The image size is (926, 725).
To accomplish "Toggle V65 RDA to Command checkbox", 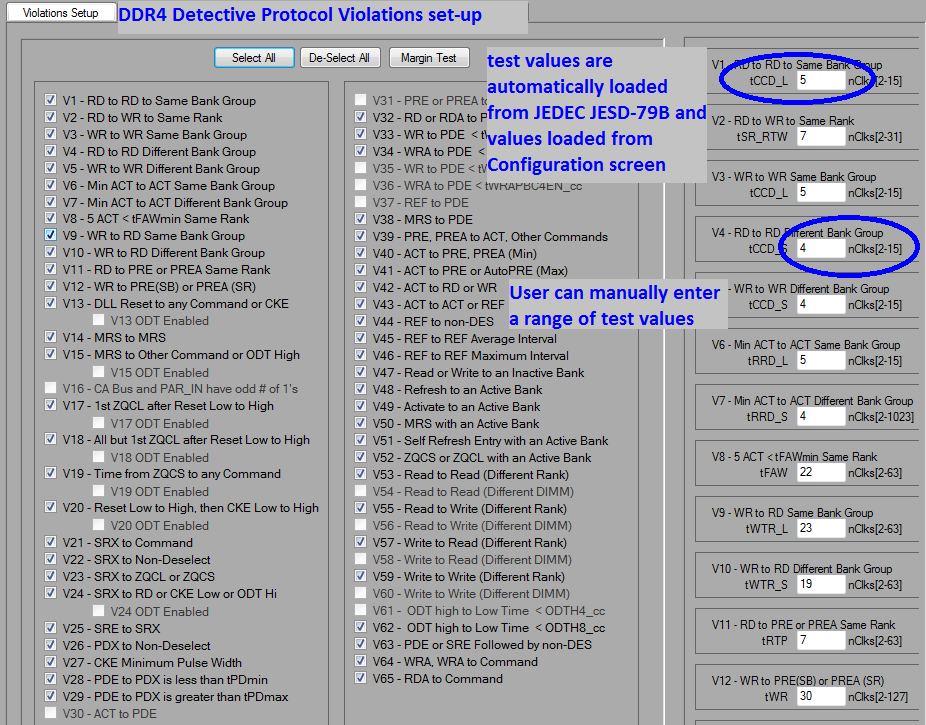I will pyautogui.click(x=360, y=678).
